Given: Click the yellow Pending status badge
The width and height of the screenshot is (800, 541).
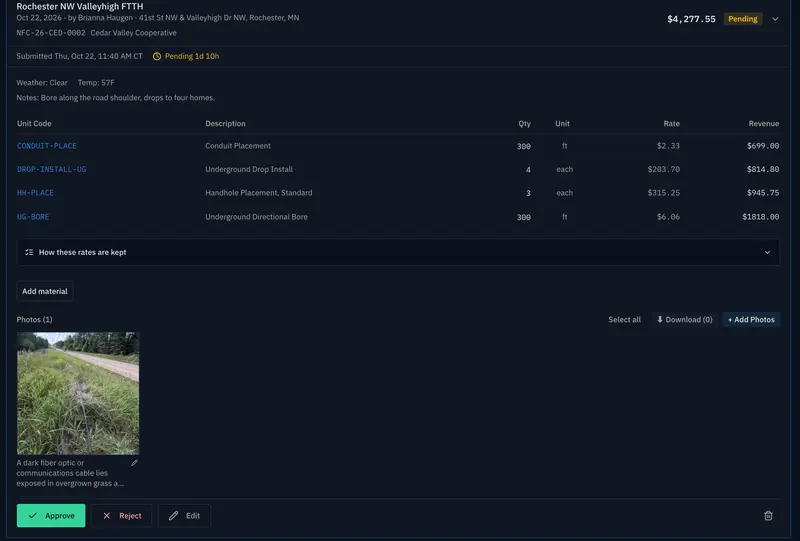Looking at the screenshot, I should pyautogui.click(x=743, y=19).
